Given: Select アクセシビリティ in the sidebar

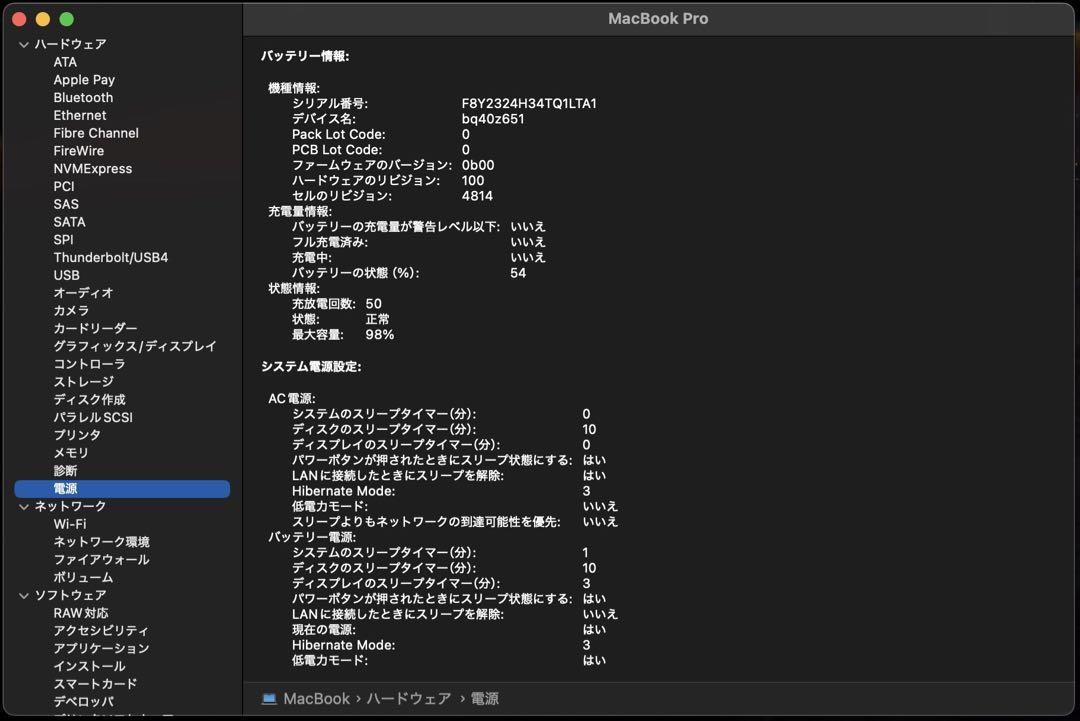Looking at the screenshot, I should coord(101,631).
